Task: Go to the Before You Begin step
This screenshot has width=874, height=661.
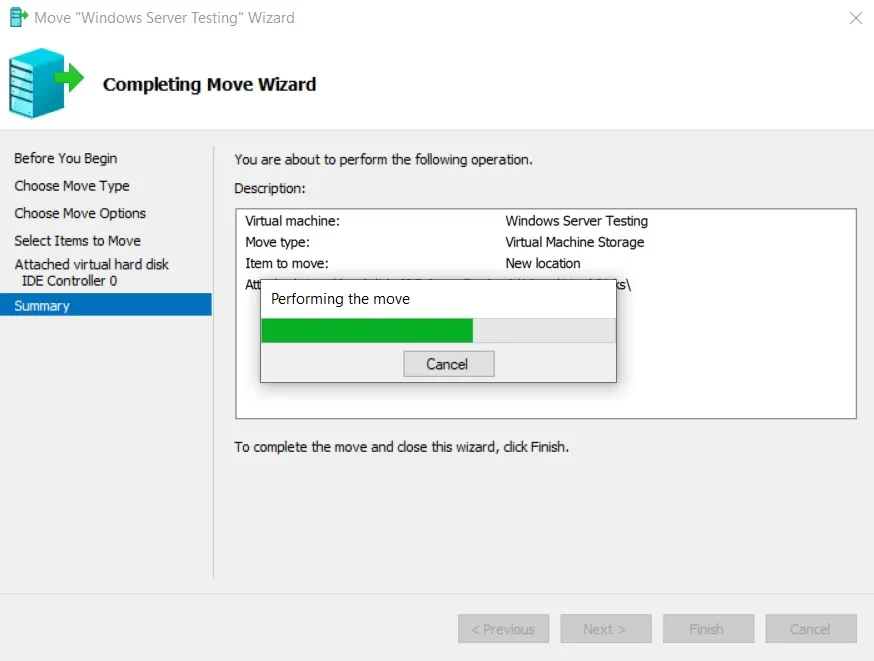Action: pos(65,158)
